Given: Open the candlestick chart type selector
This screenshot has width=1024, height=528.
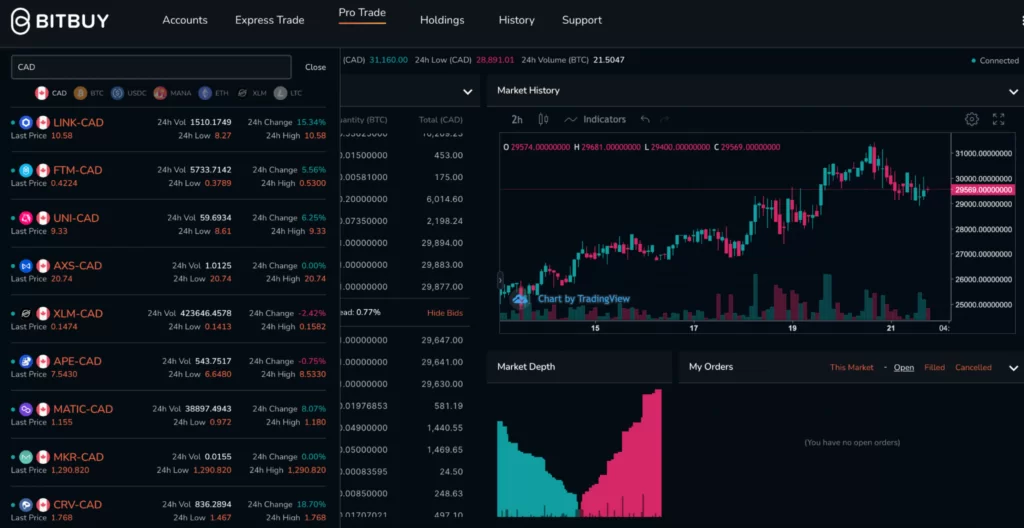Looking at the screenshot, I should tap(543, 119).
